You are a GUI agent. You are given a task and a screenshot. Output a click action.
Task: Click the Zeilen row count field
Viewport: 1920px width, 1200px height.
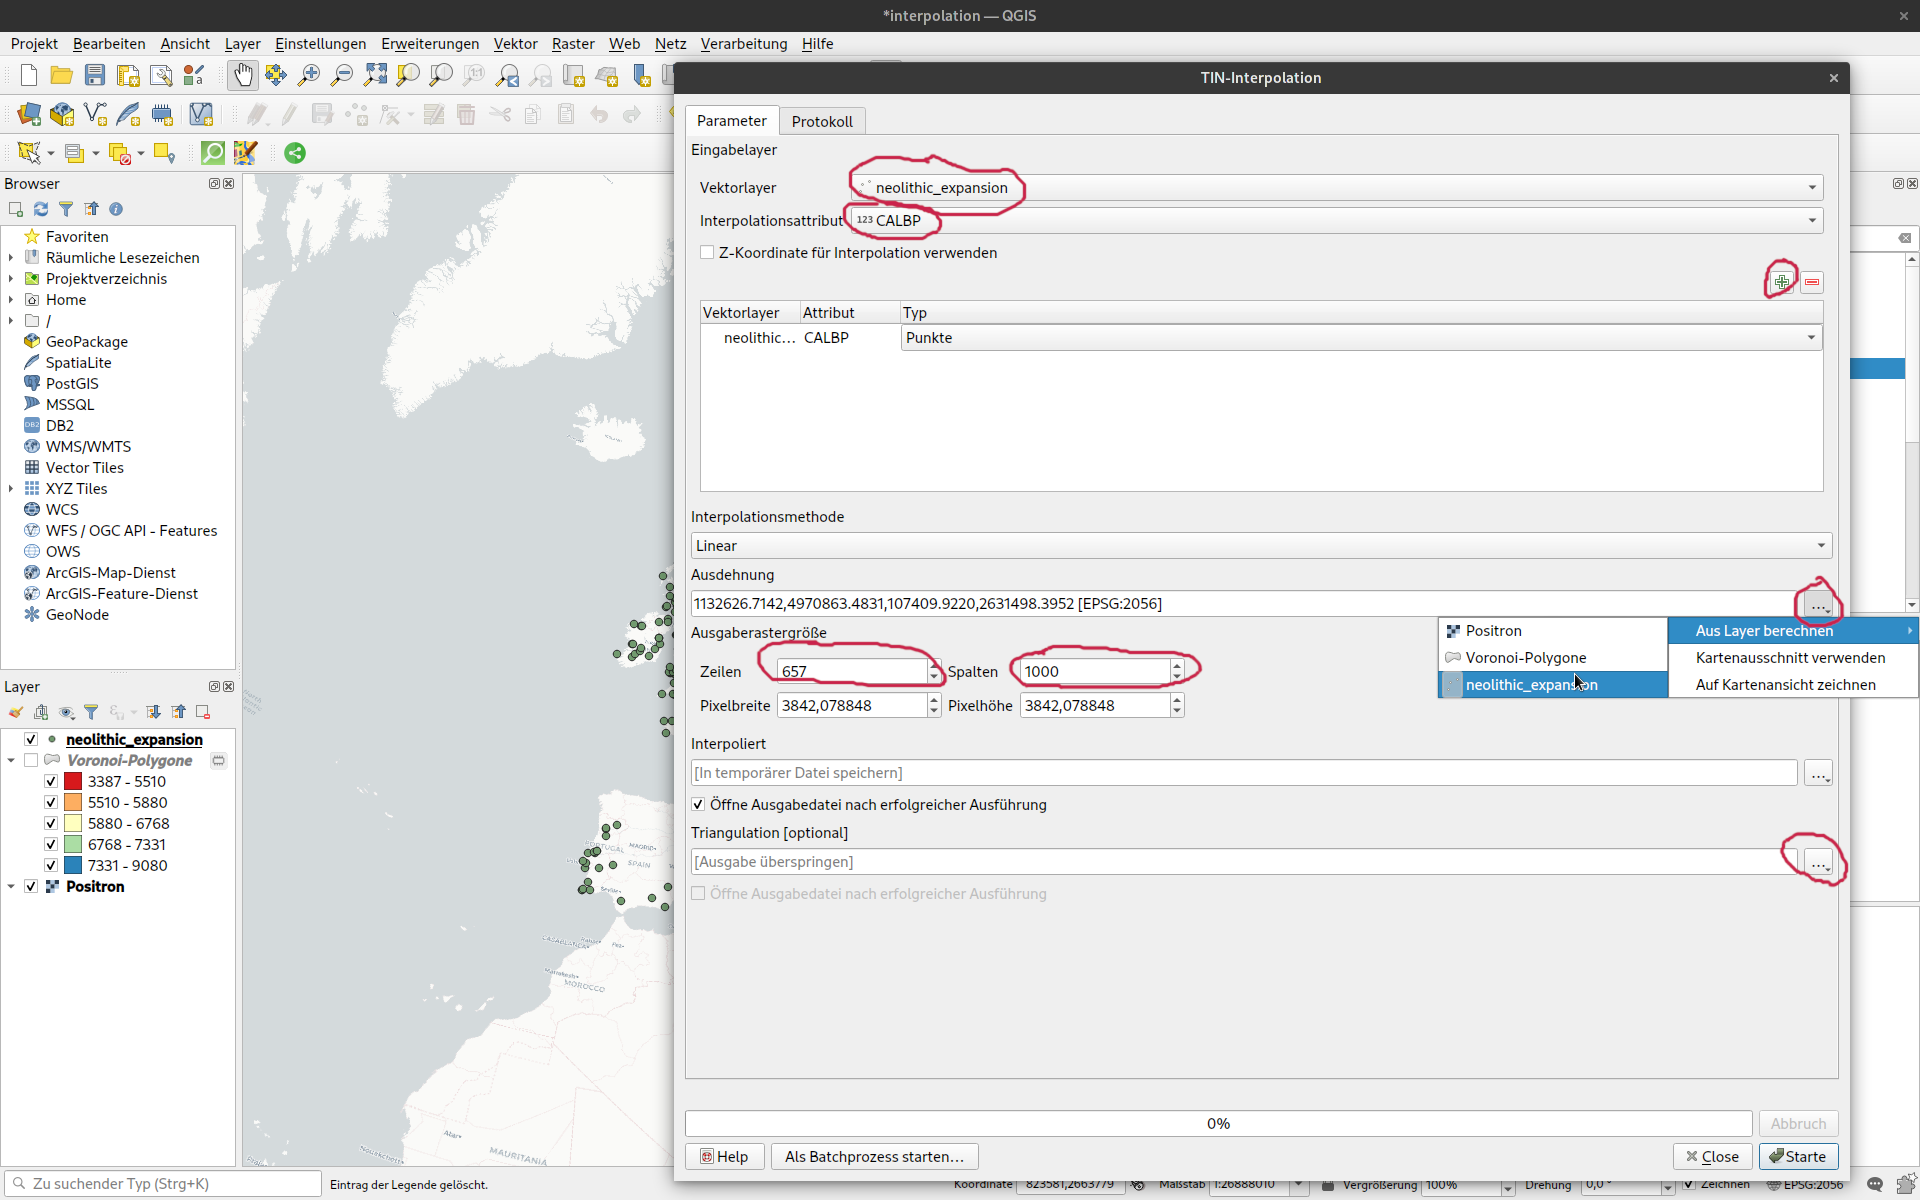click(853, 672)
